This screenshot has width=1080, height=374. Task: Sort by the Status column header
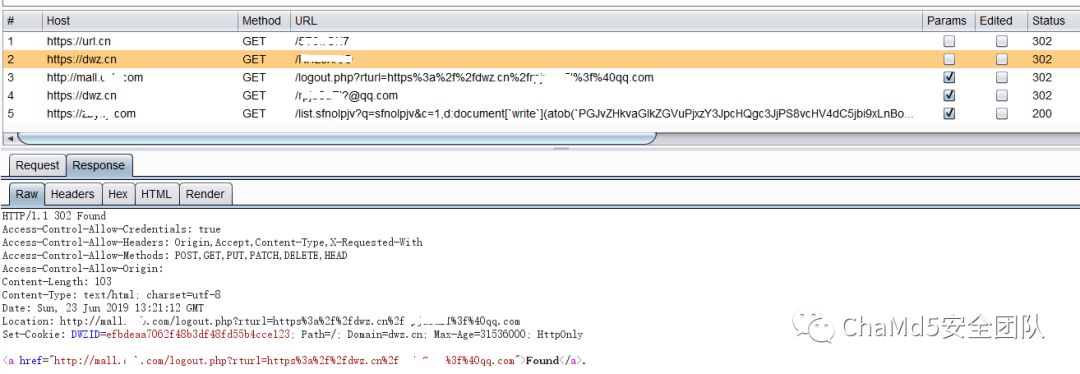pos(1054,21)
